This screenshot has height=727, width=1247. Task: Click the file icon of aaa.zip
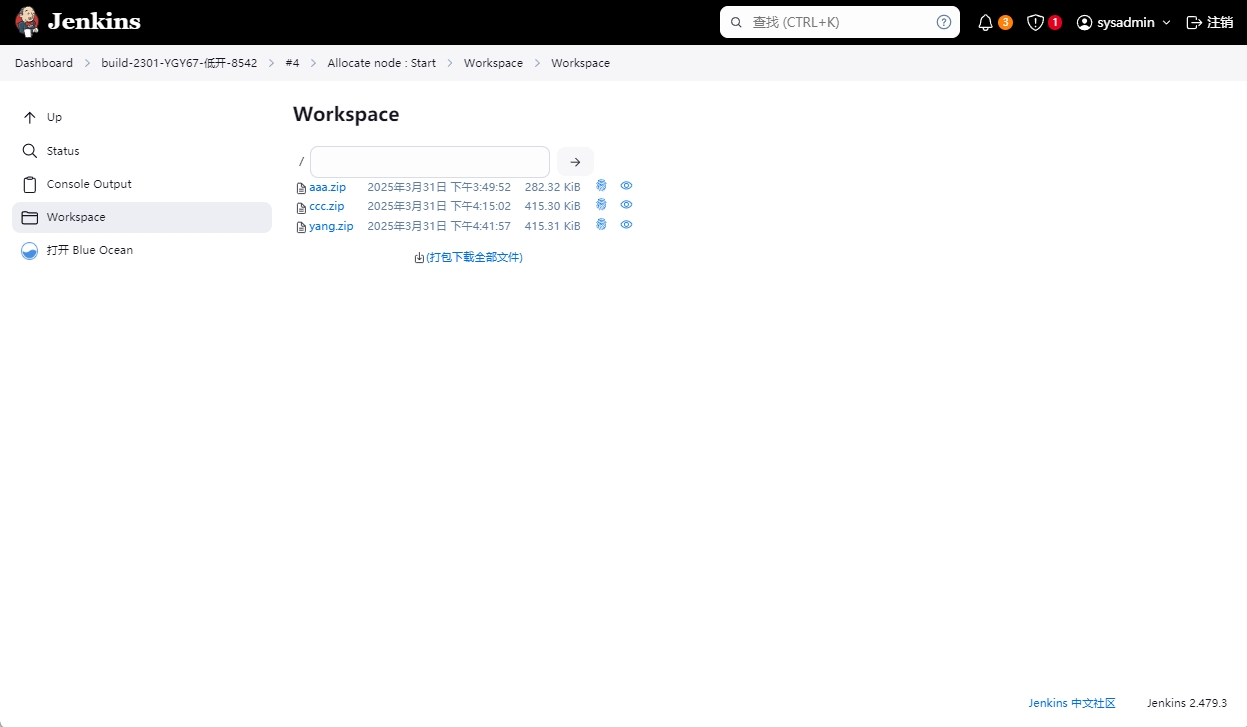pos(301,188)
